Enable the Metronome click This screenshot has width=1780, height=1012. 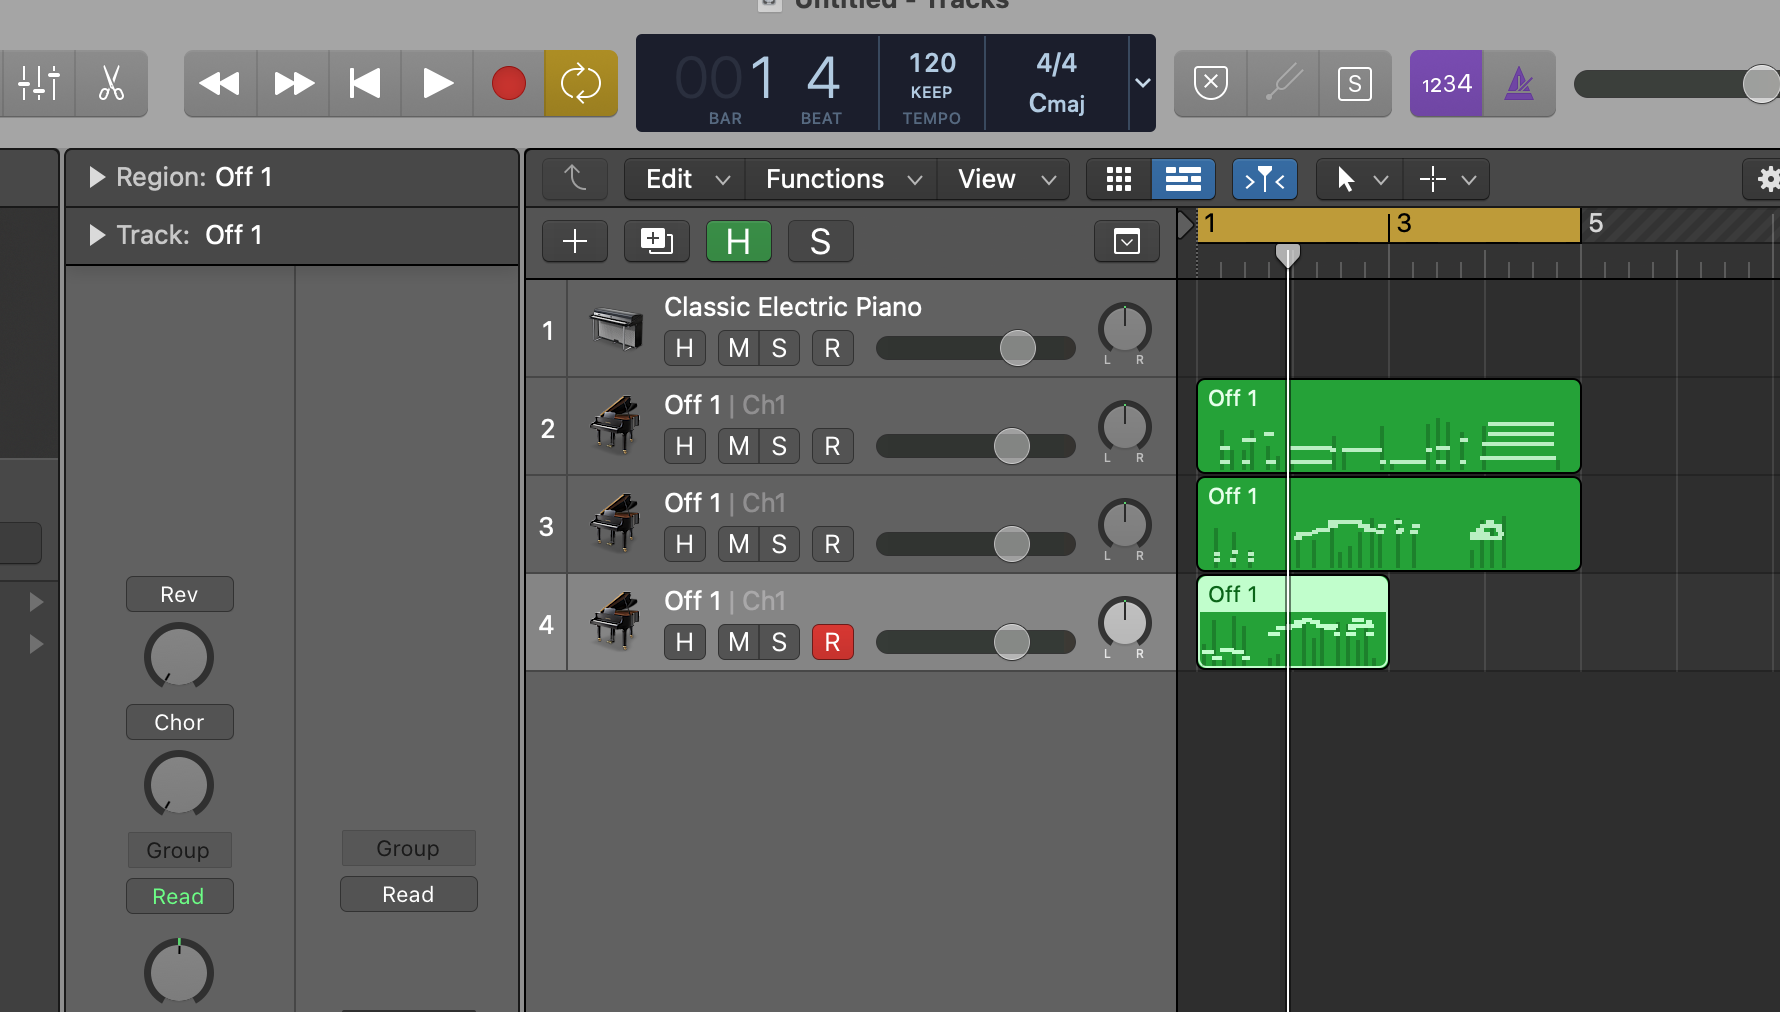click(x=1519, y=84)
